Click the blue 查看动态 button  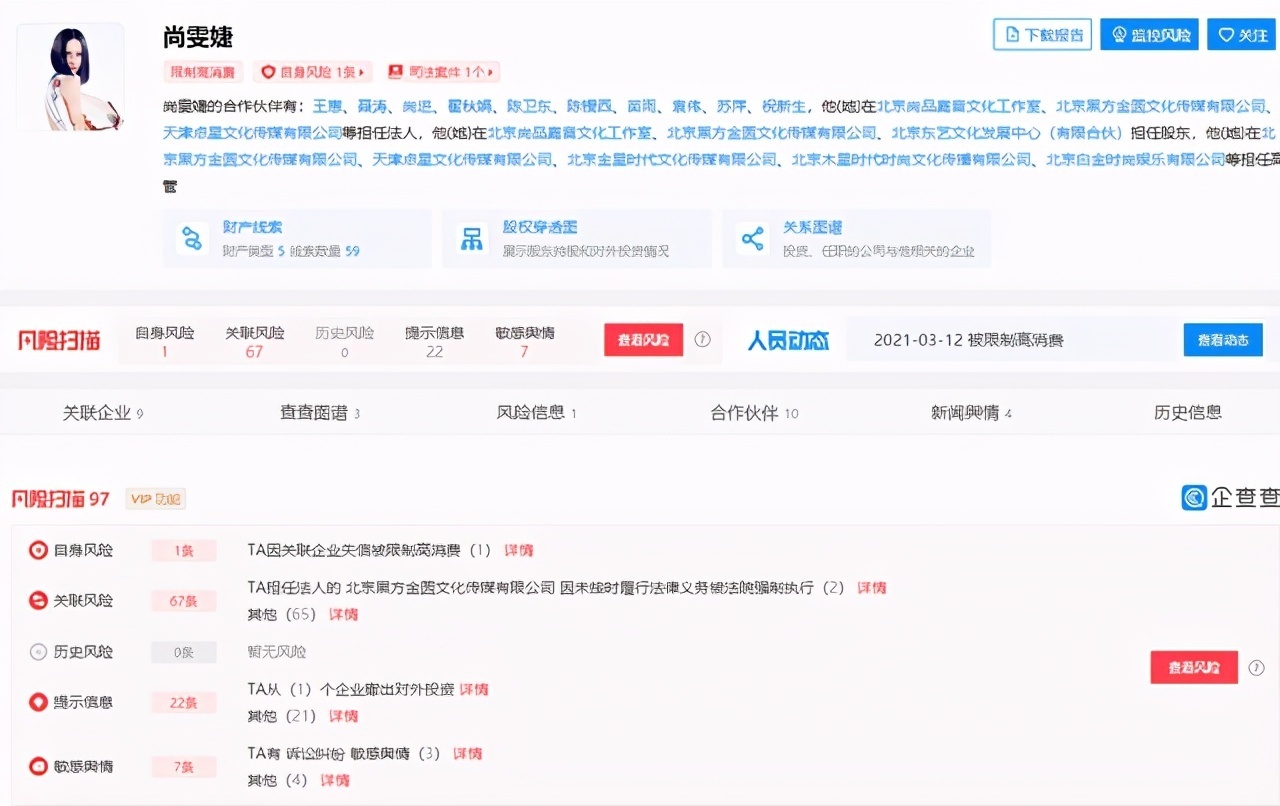coord(1222,340)
